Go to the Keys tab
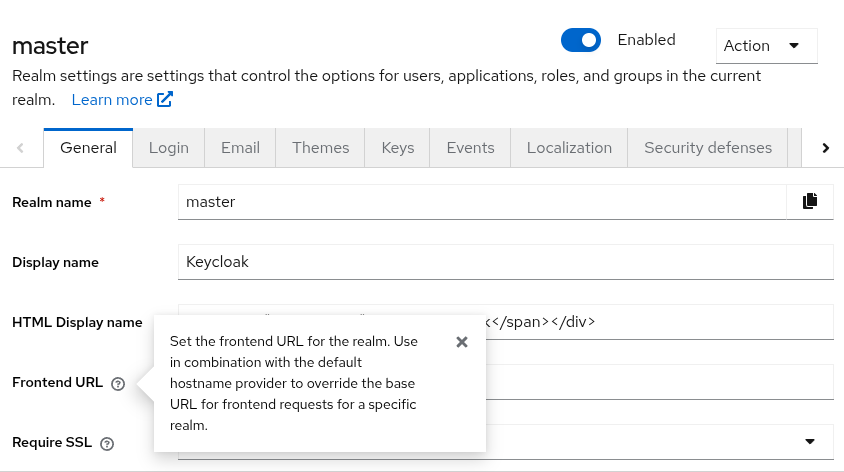Screen dimensions: 844x472 point(397,148)
